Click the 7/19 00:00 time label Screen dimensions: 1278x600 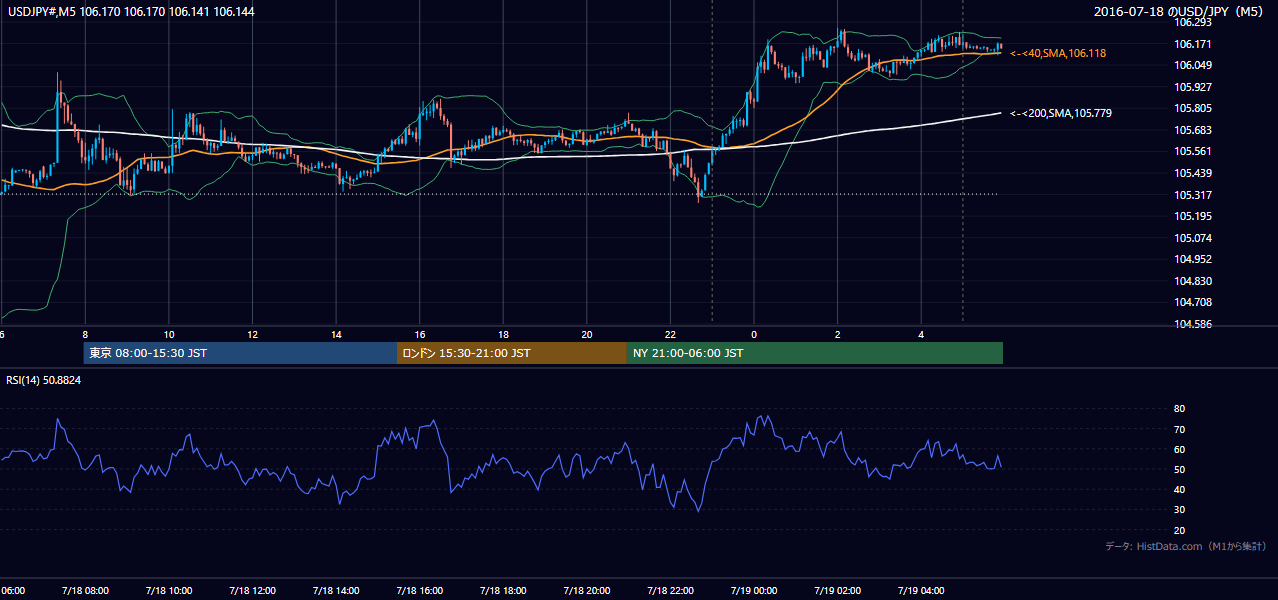753,591
